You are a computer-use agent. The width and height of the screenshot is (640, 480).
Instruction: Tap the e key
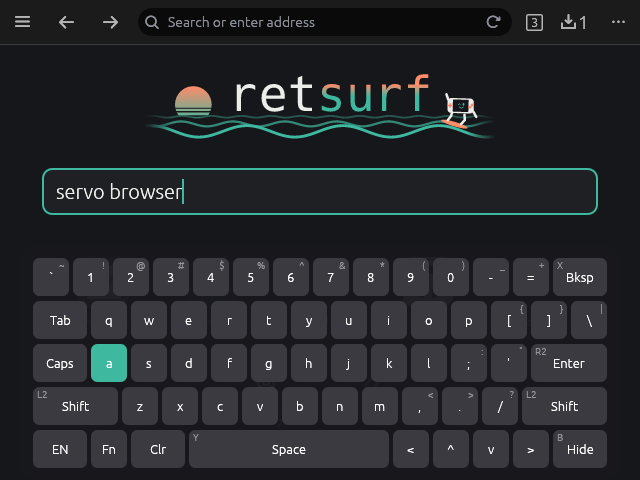pyautogui.click(x=189, y=320)
